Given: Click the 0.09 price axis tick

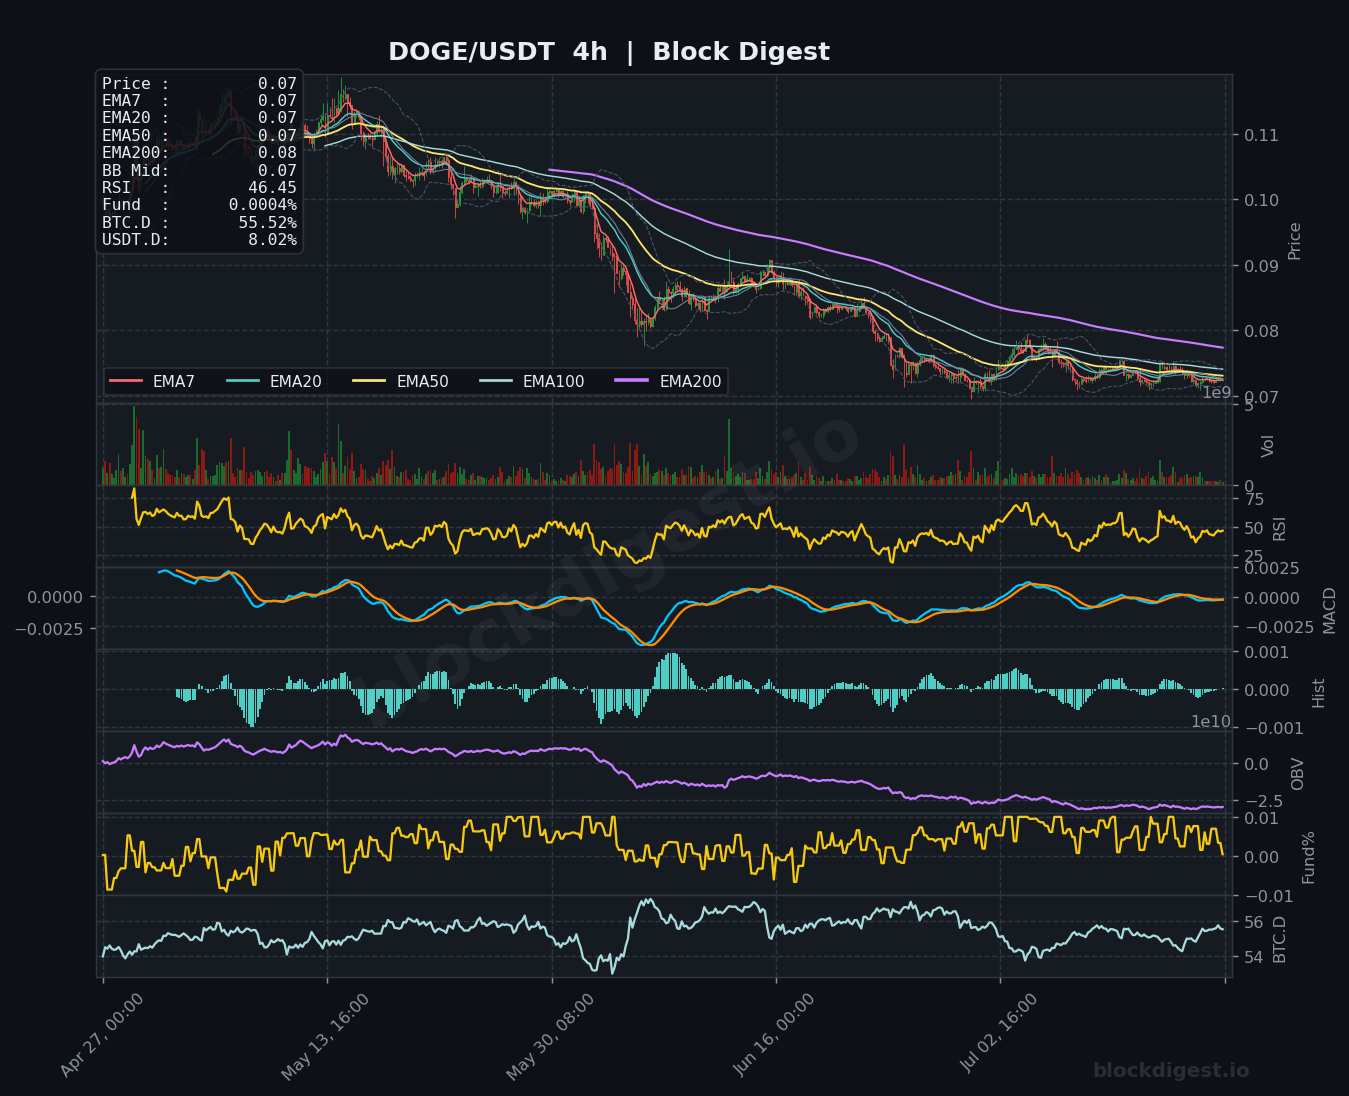Looking at the screenshot, I should 1261,266.
